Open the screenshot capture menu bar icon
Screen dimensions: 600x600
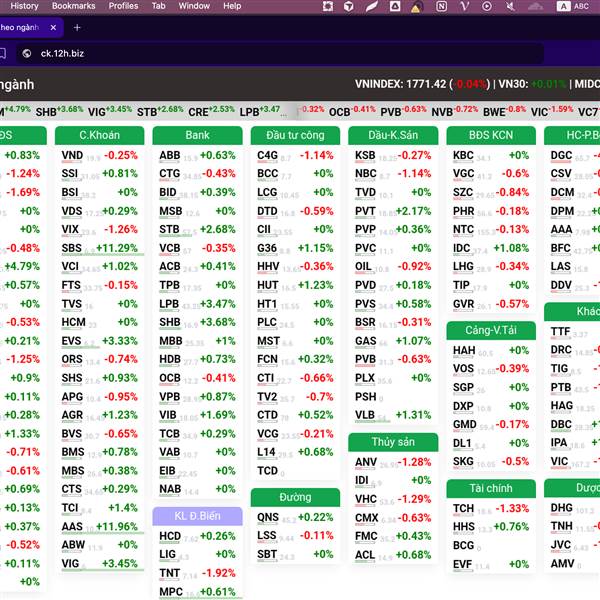click(x=328, y=6)
